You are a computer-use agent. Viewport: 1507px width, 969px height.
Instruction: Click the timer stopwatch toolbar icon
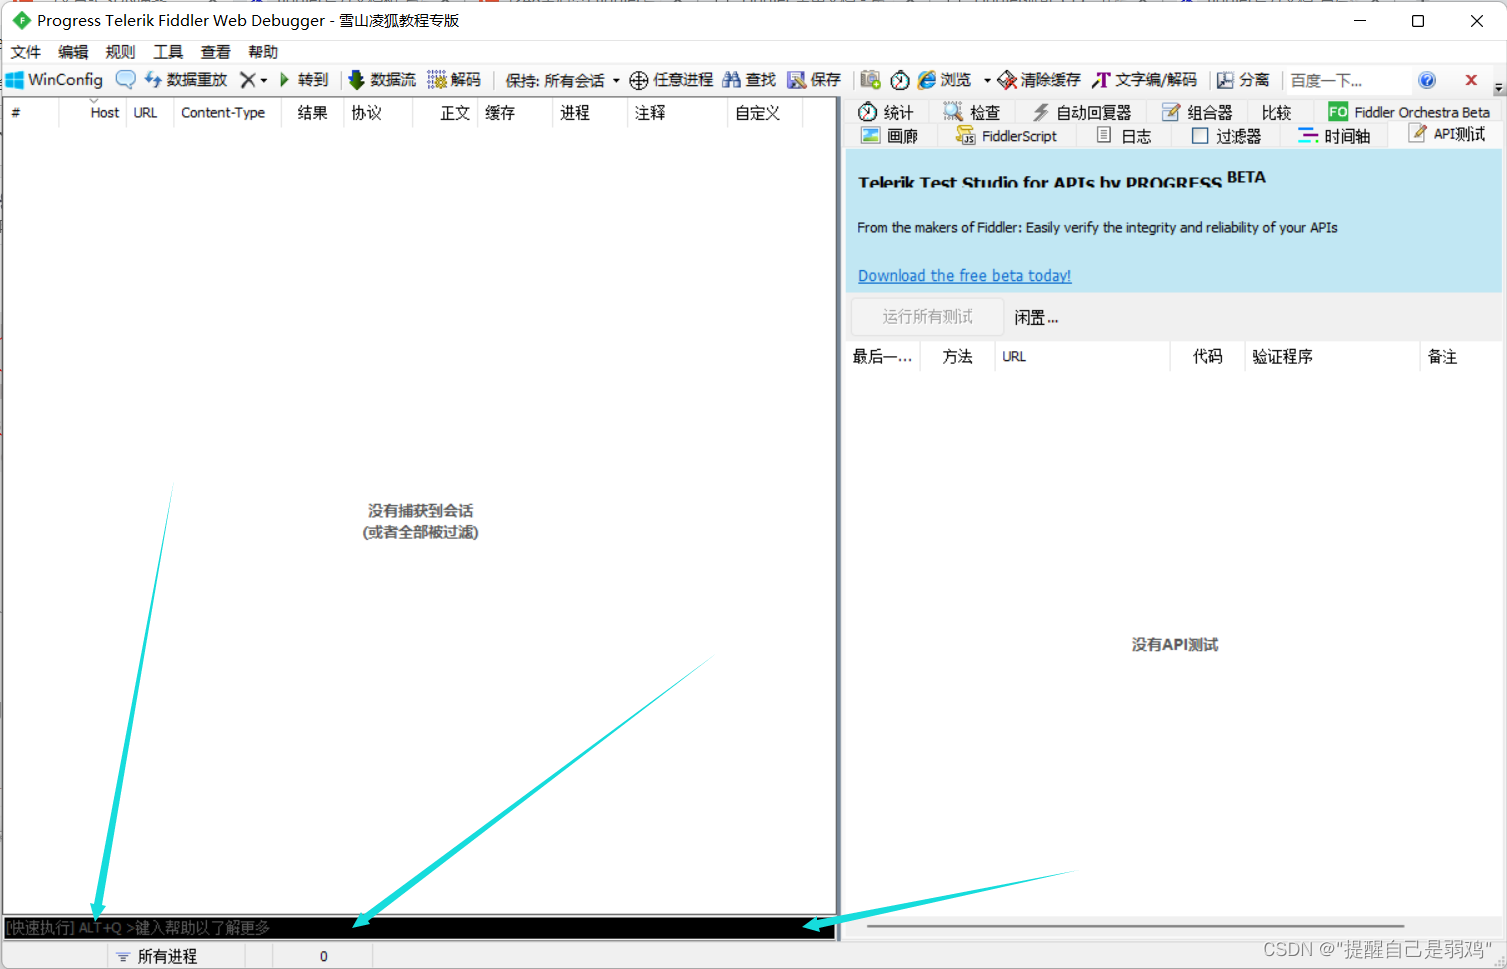[x=900, y=80]
